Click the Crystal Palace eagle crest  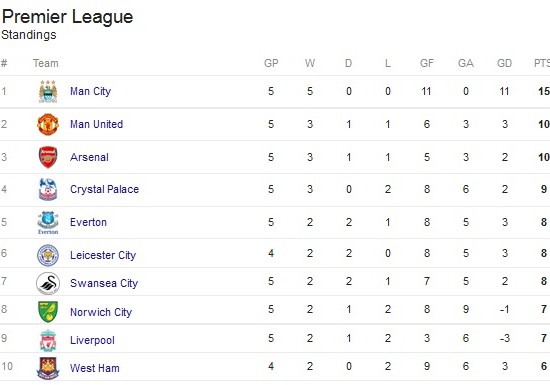click(x=48, y=189)
